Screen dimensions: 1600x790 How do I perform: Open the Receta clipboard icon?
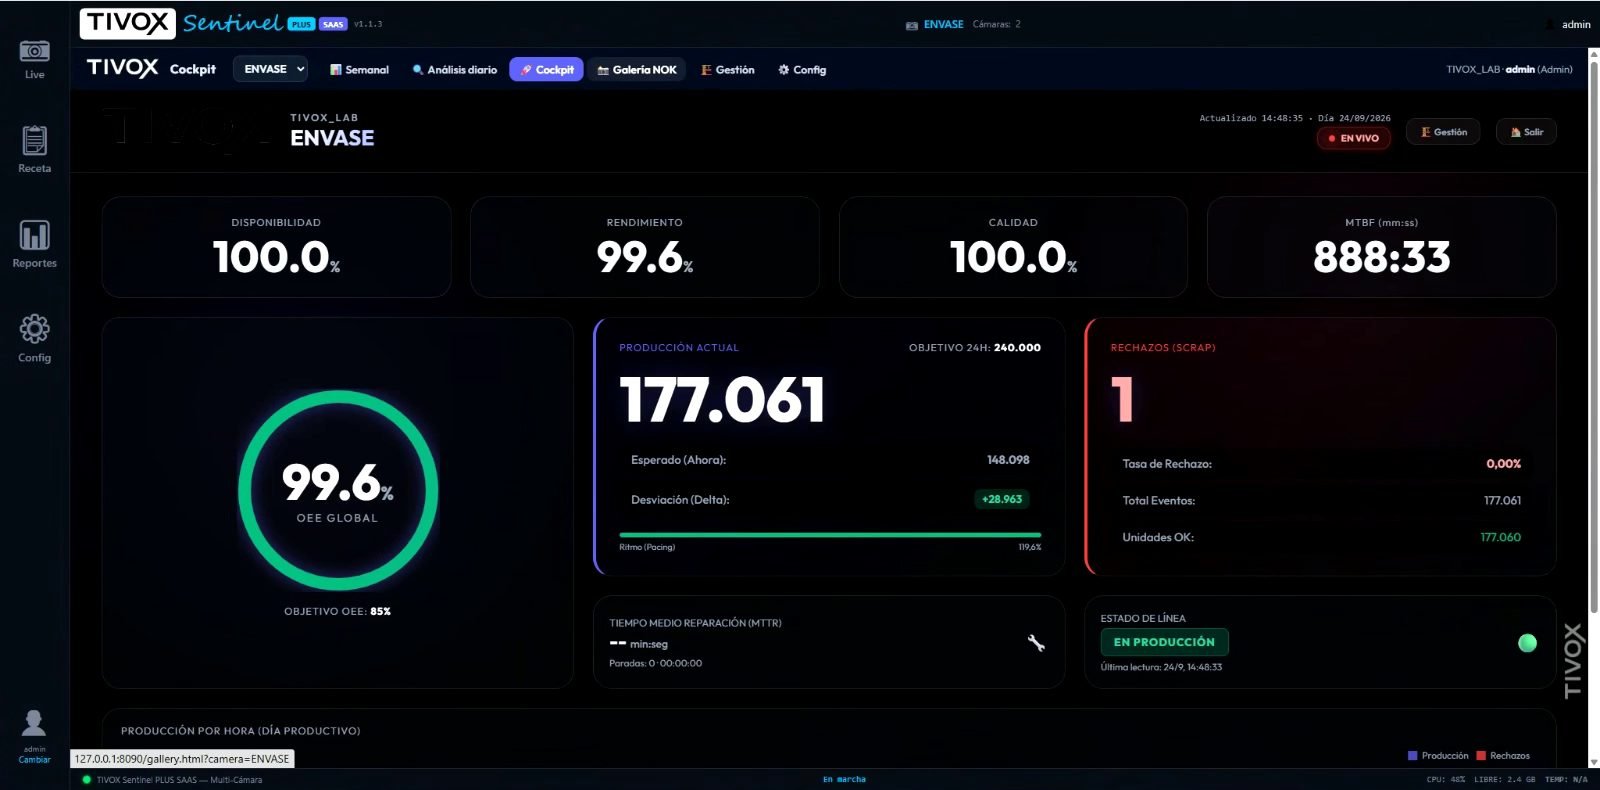(34, 141)
